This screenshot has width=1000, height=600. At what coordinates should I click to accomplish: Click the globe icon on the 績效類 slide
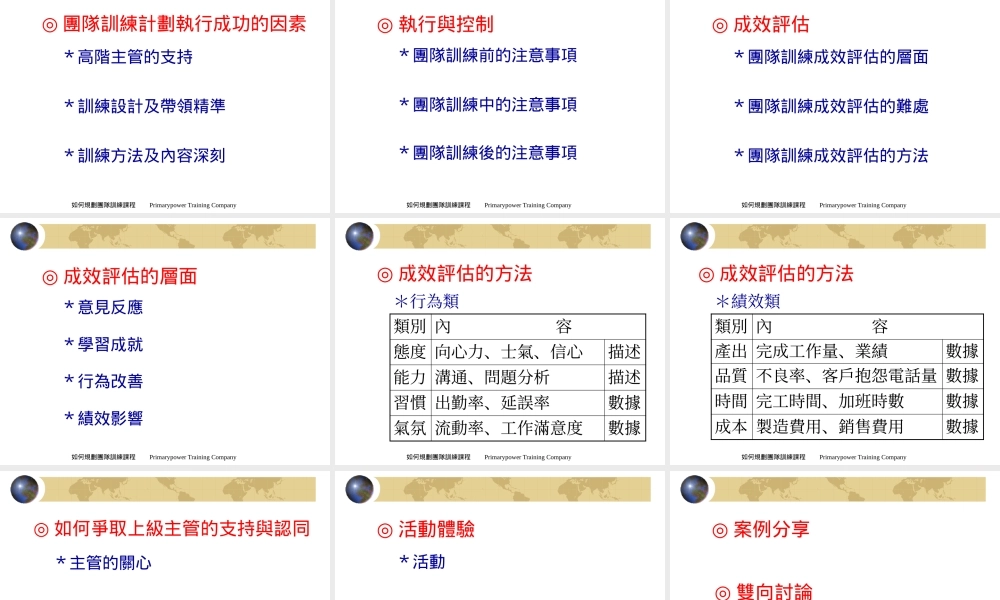695,236
